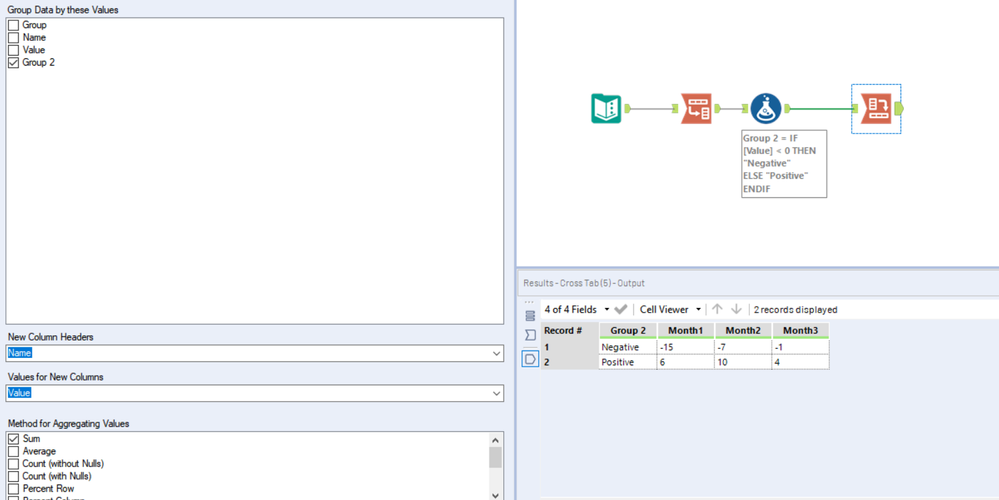Select the -15 cell under Month1
Image resolution: width=999 pixels, height=500 pixels.
686,347
